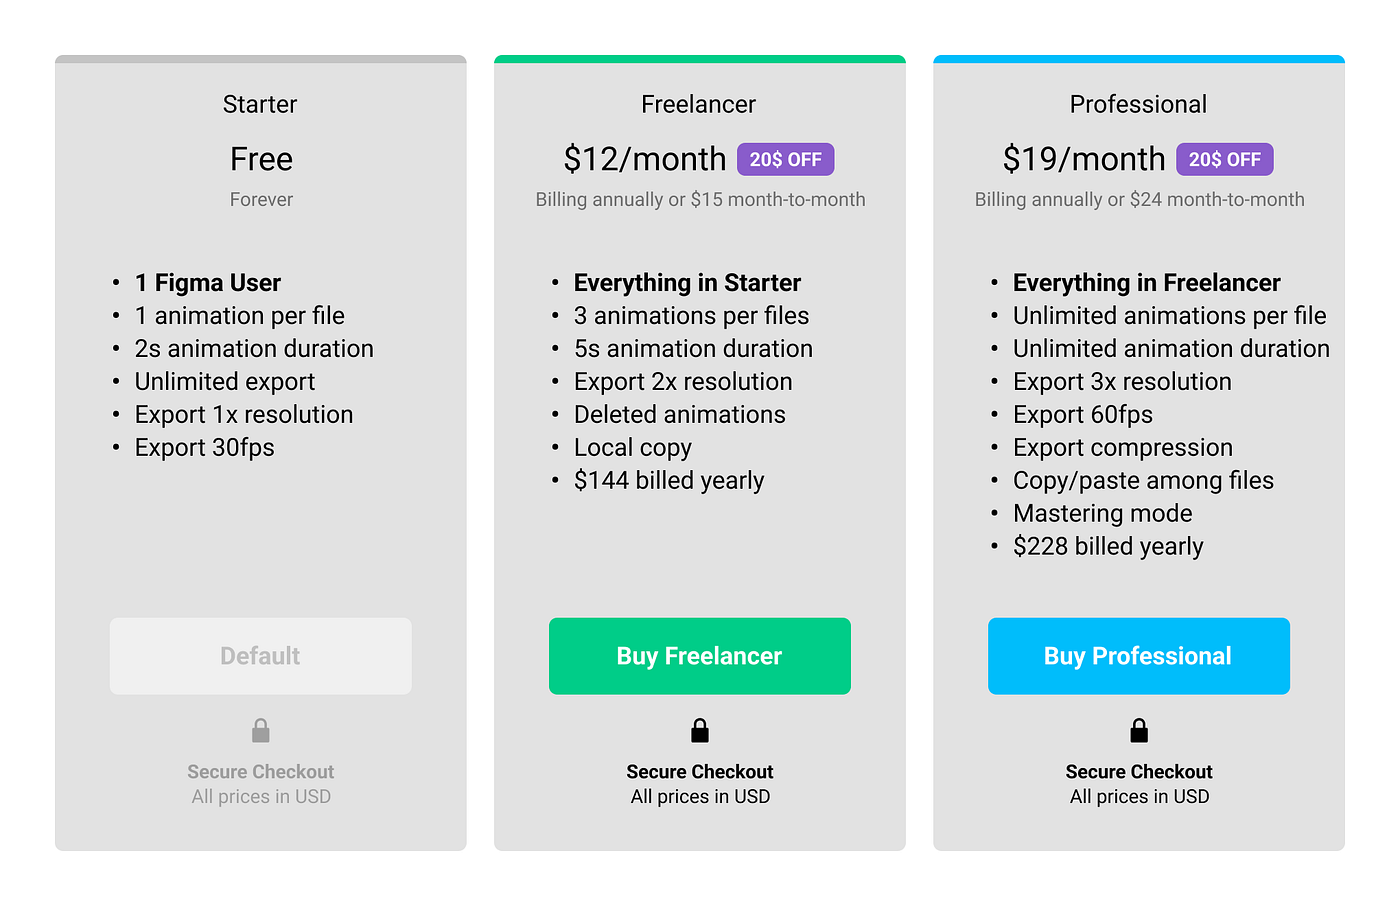Click the Buy Professional button
Image resolution: width=1400 pixels, height=906 pixels.
(x=1138, y=656)
